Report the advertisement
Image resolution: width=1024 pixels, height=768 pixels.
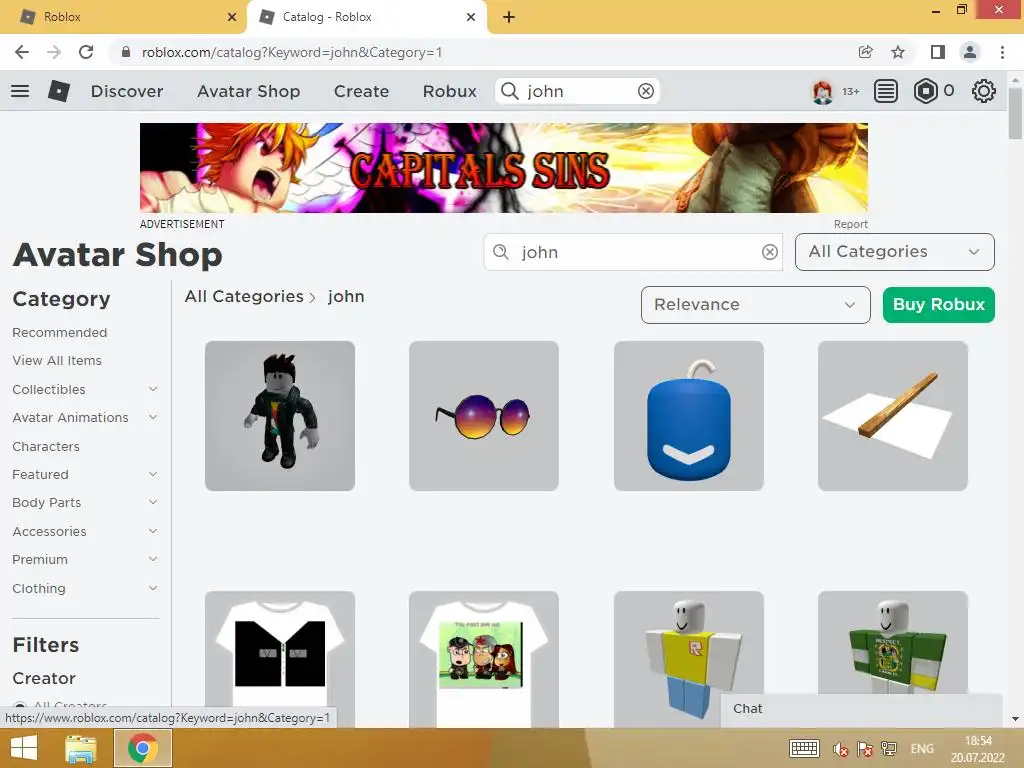point(850,224)
